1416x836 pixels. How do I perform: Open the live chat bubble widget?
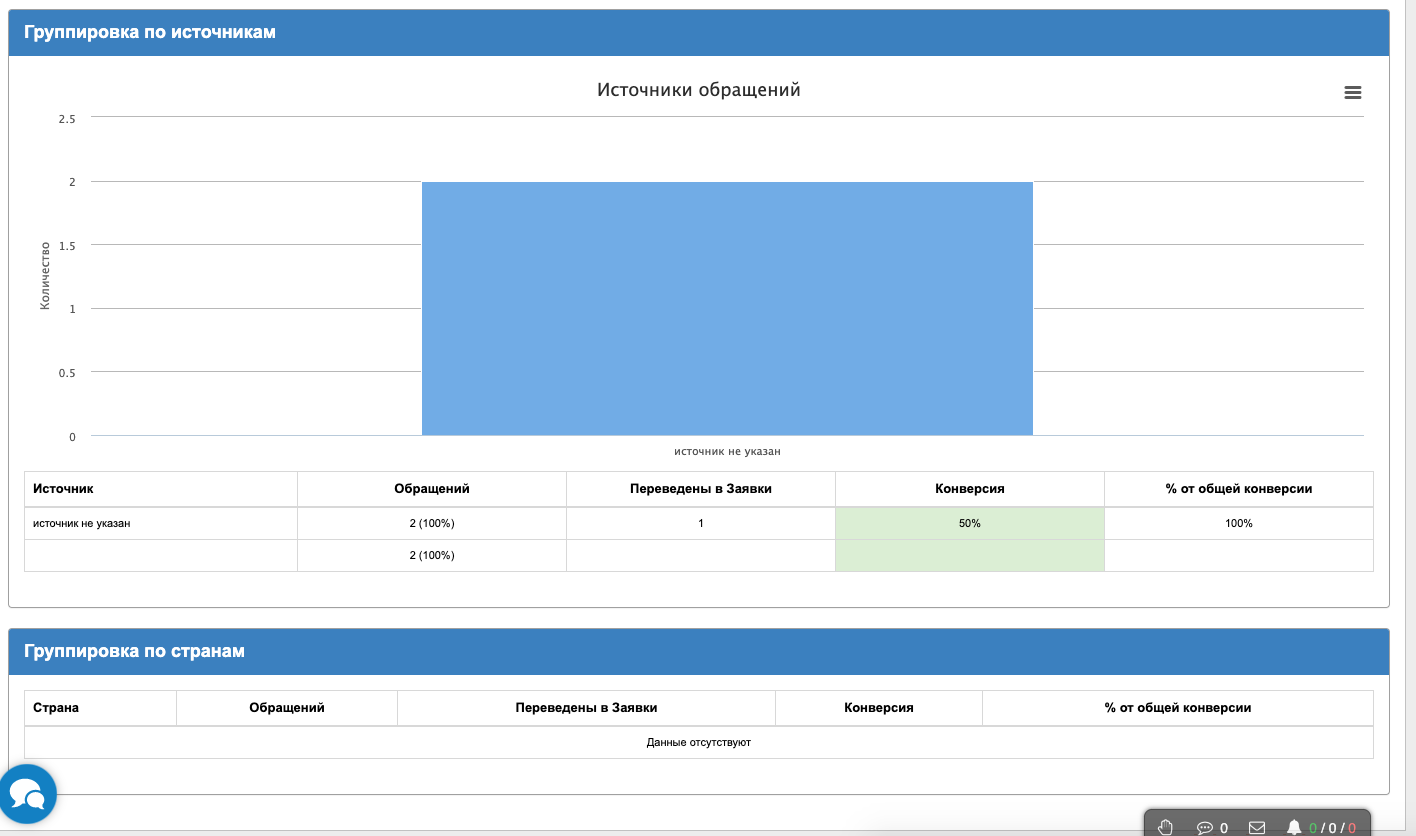click(28, 794)
